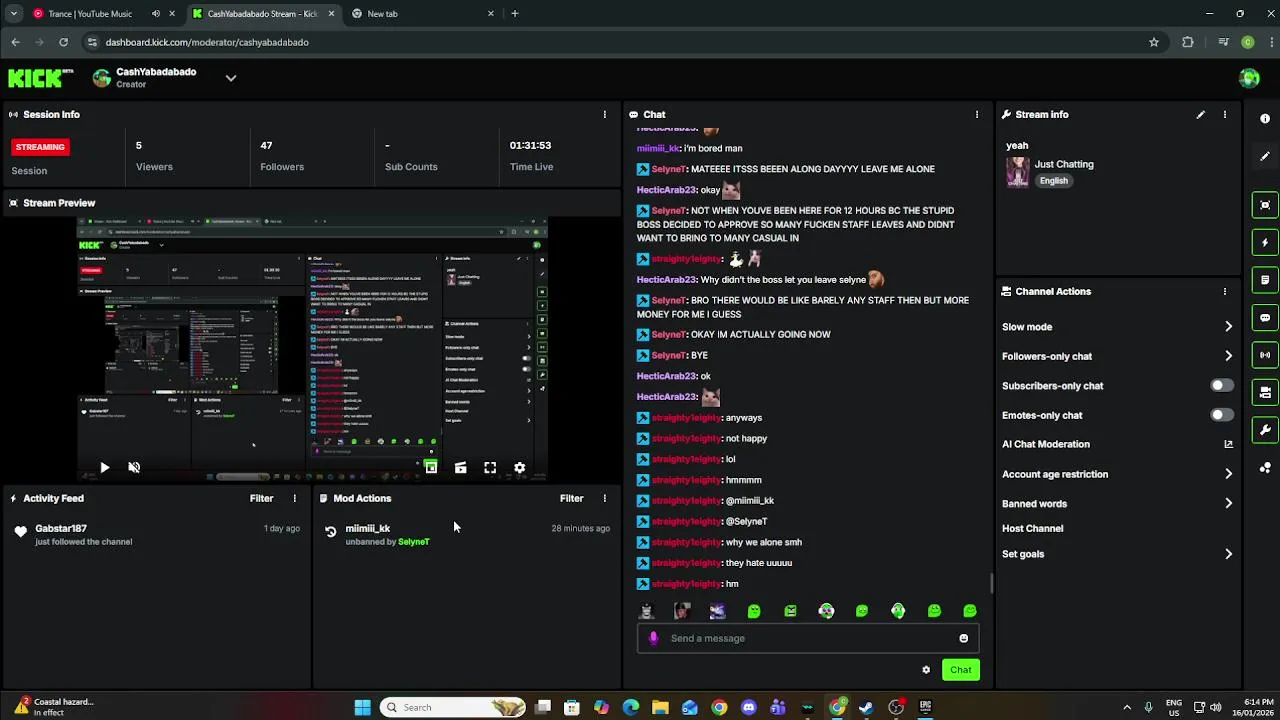
Task: Click the chat panel scrollbar
Action: [991, 583]
